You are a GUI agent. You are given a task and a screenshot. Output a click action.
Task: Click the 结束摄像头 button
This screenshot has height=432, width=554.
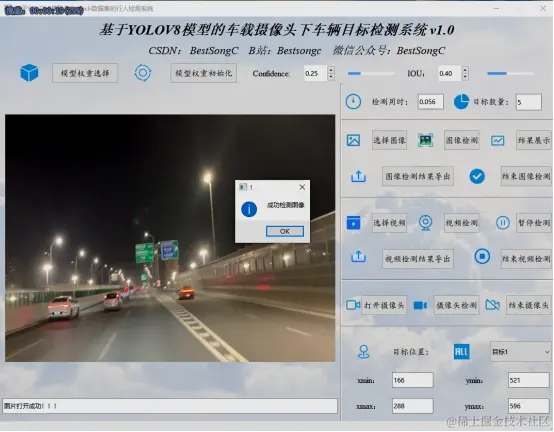click(529, 305)
